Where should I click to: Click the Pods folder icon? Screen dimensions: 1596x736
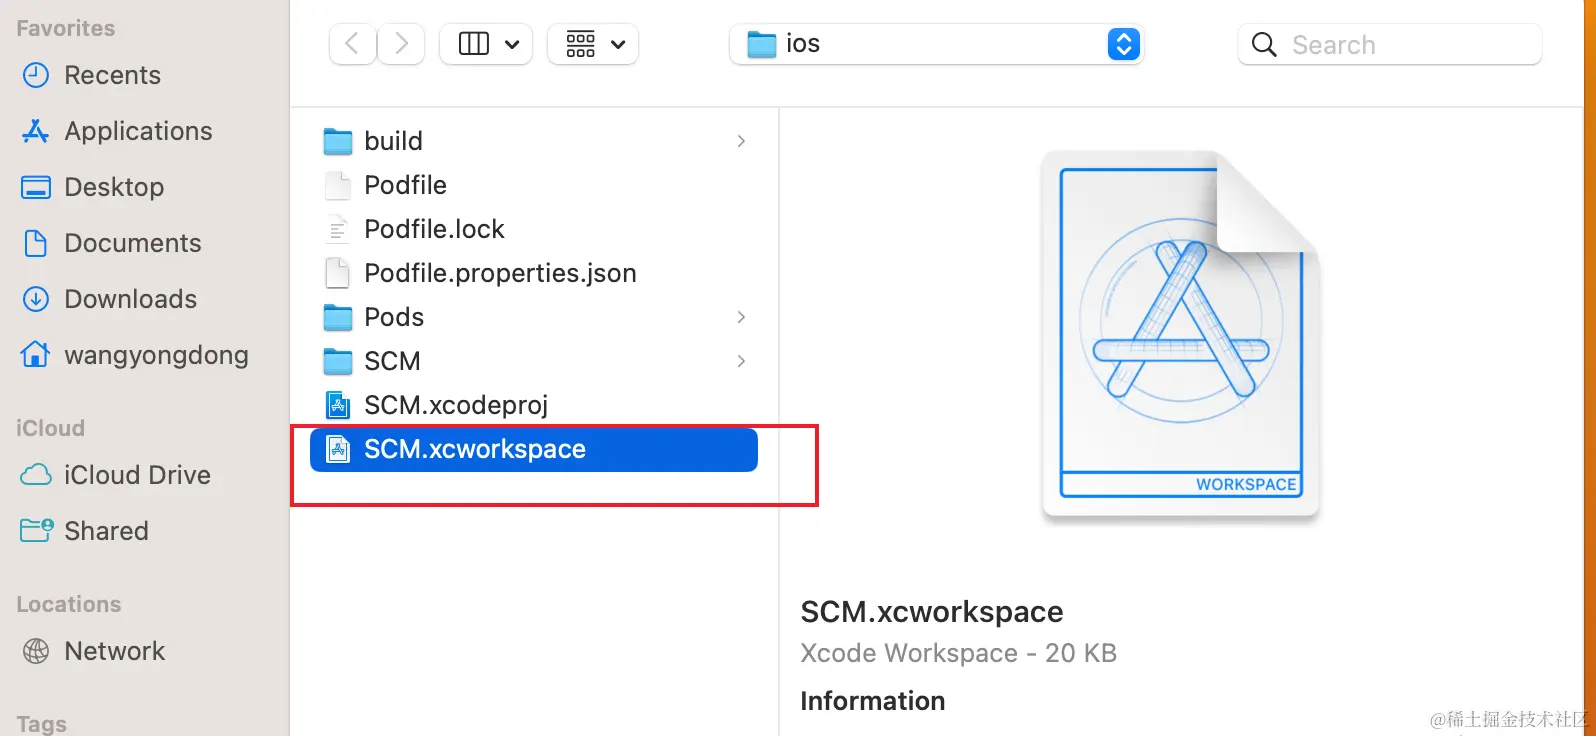pyautogui.click(x=338, y=317)
